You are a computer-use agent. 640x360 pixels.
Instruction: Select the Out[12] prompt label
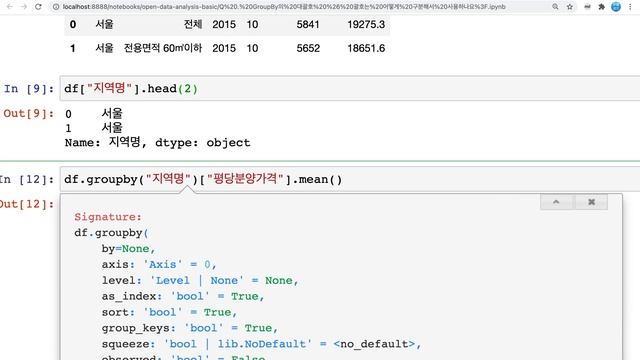pyautogui.click(x=27, y=204)
